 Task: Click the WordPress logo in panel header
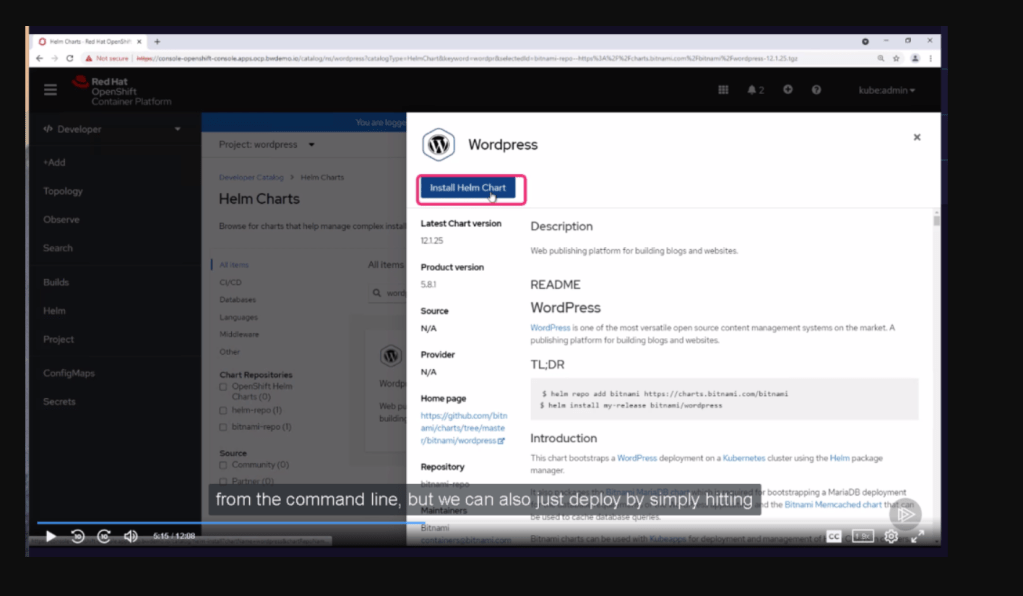438,144
